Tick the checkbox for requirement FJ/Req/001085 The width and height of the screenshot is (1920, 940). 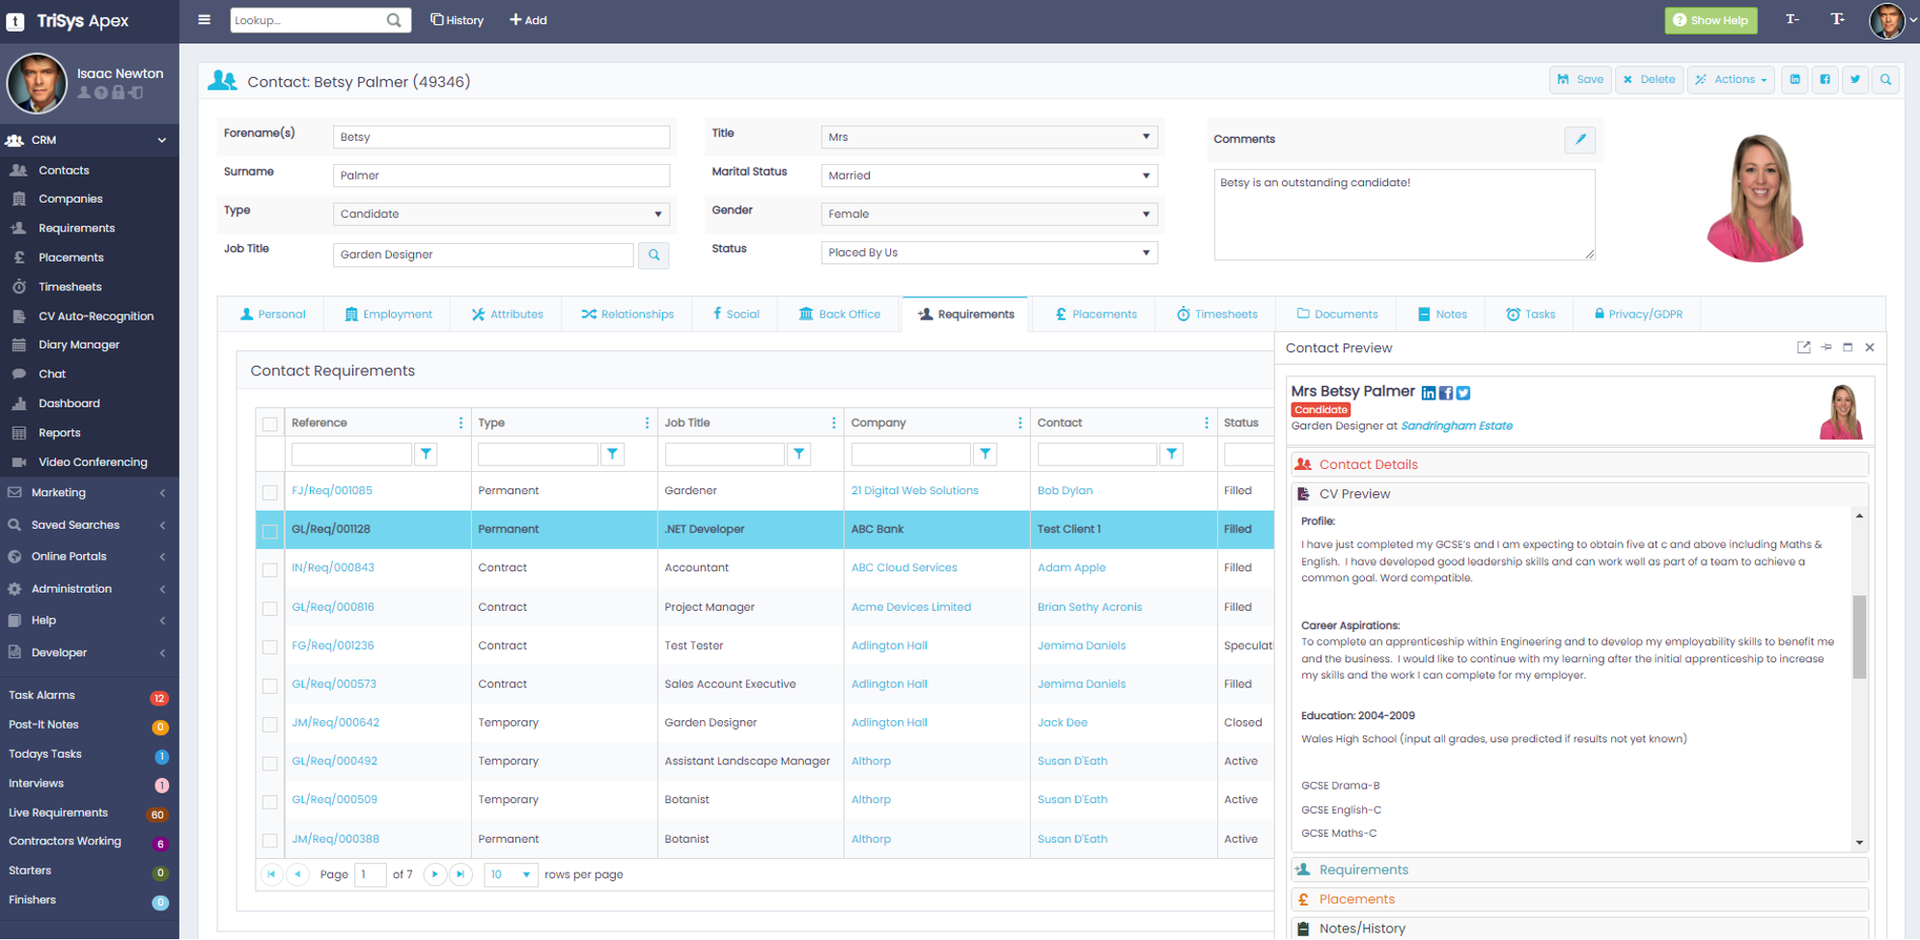pyautogui.click(x=269, y=492)
